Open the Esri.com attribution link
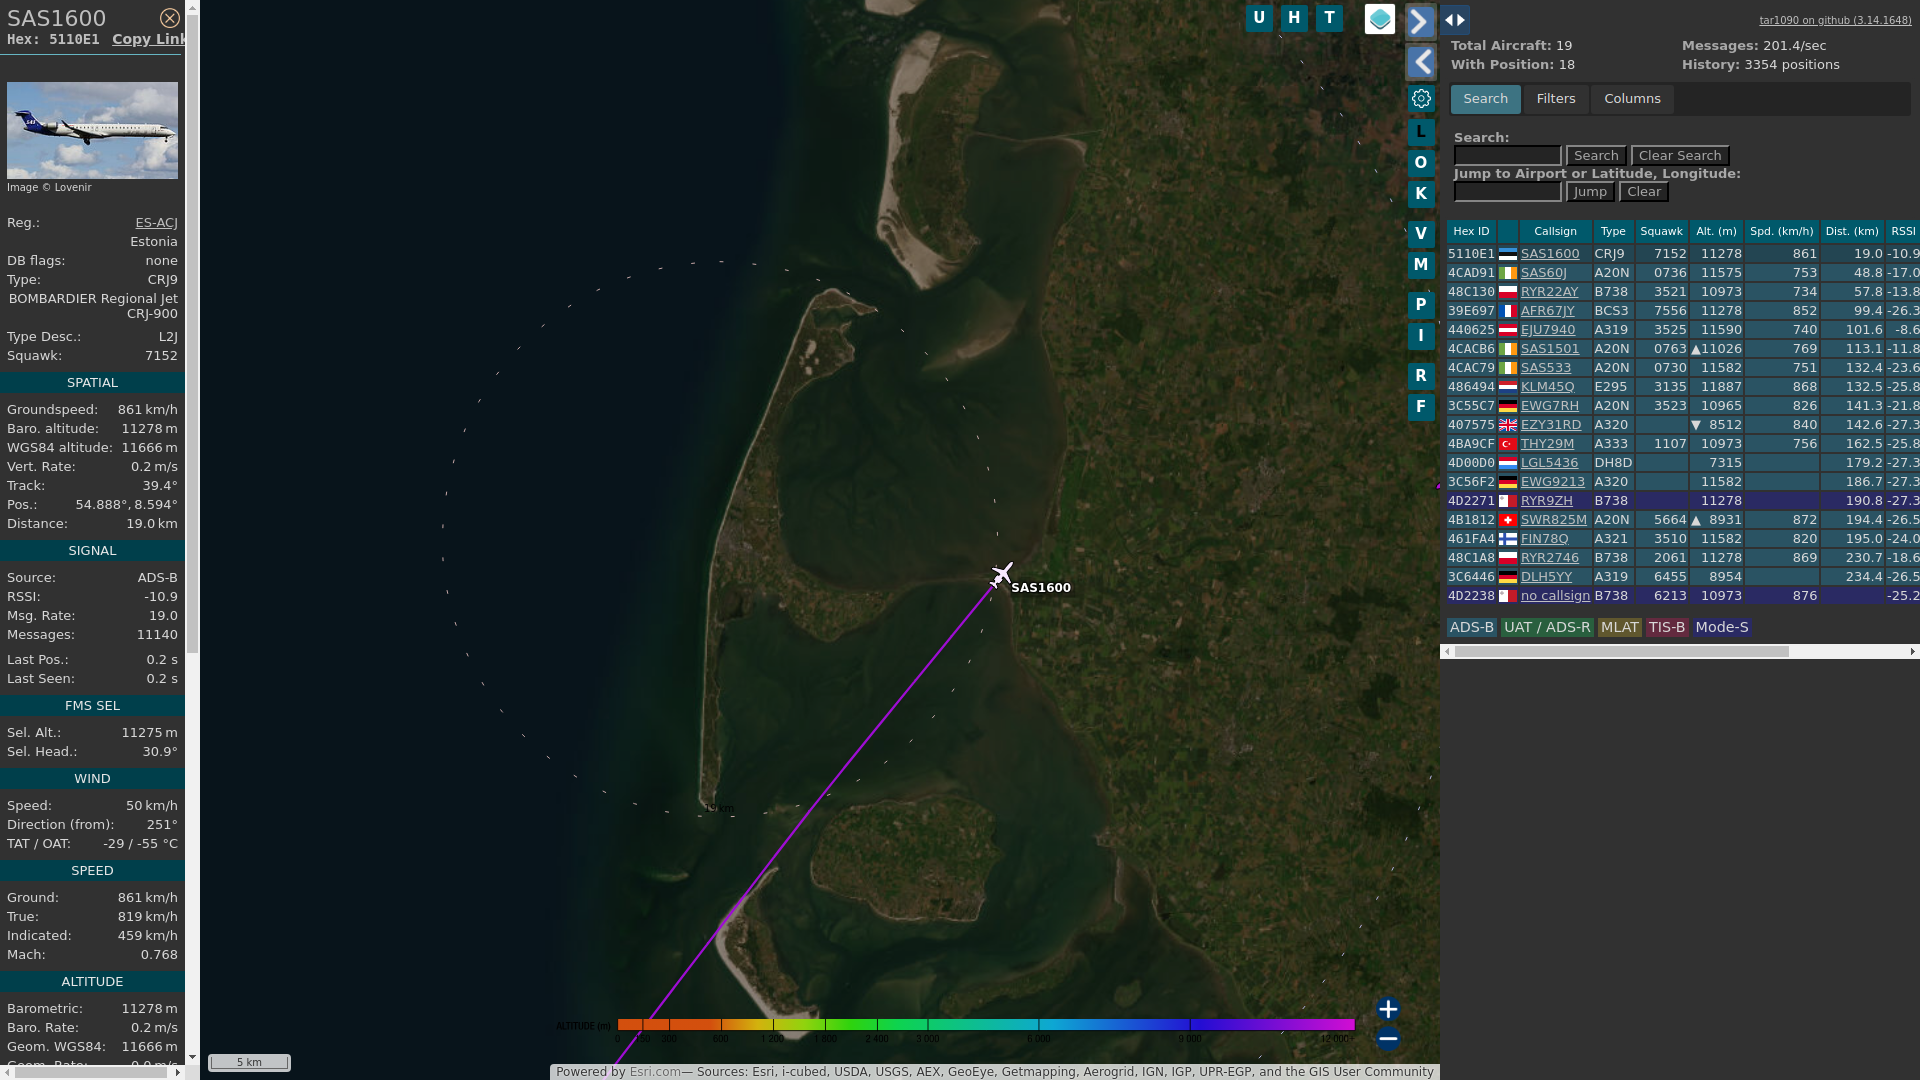 click(x=655, y=1072)
